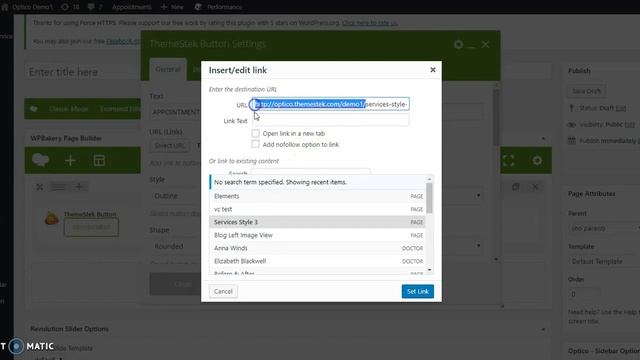Add new element with plus icon
The image size is (640, 360).
tap(70, 160)
